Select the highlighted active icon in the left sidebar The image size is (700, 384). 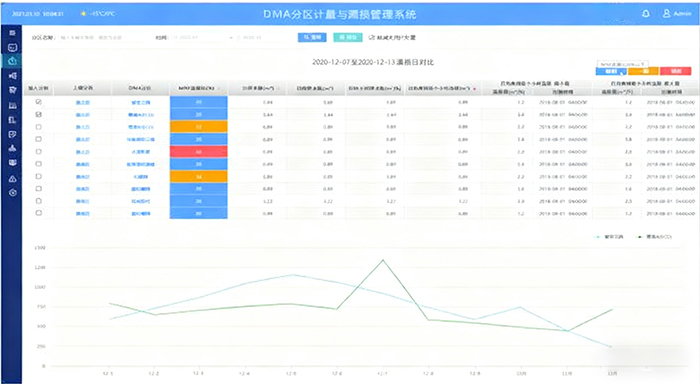click(12, 61)
